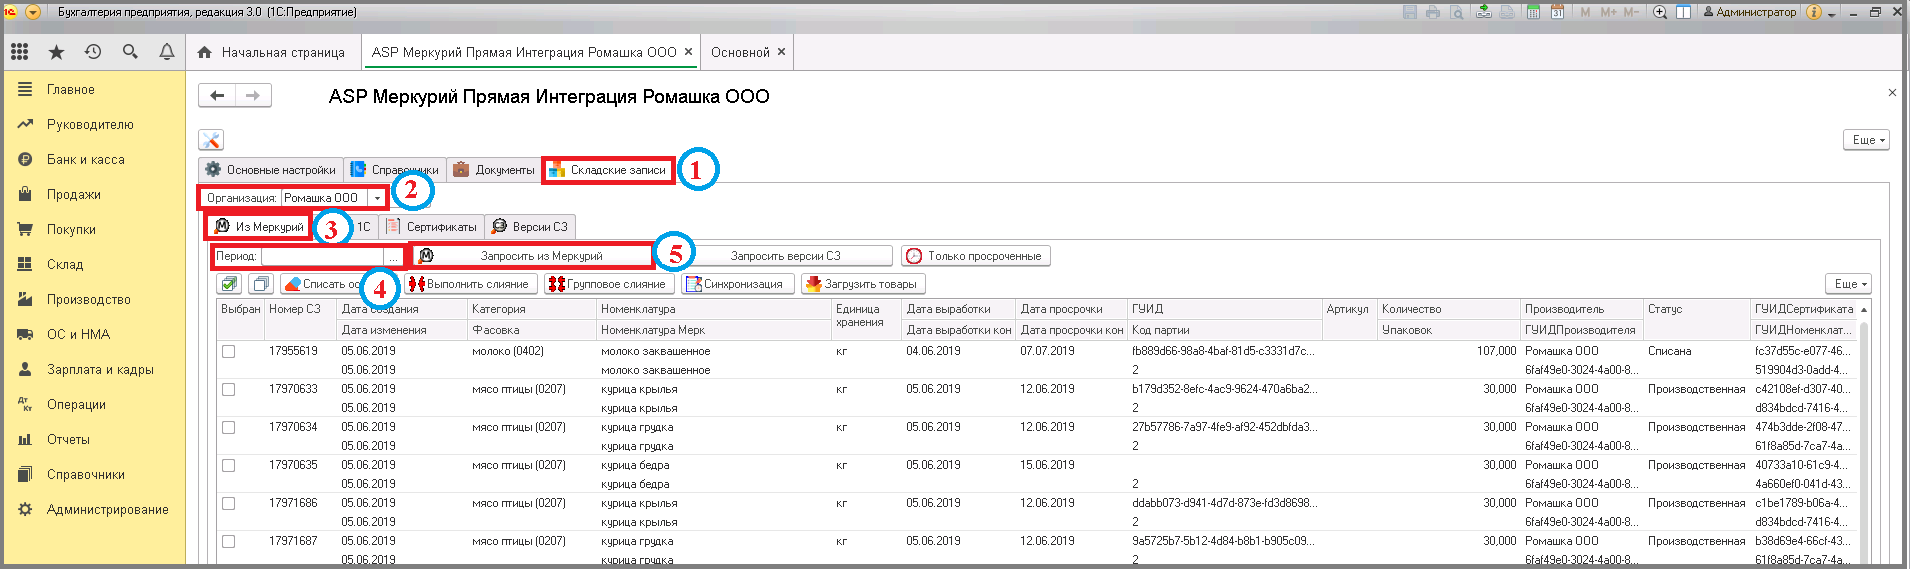
Task: Open the period picker ellipsis button
Action: tap(394, 257)
